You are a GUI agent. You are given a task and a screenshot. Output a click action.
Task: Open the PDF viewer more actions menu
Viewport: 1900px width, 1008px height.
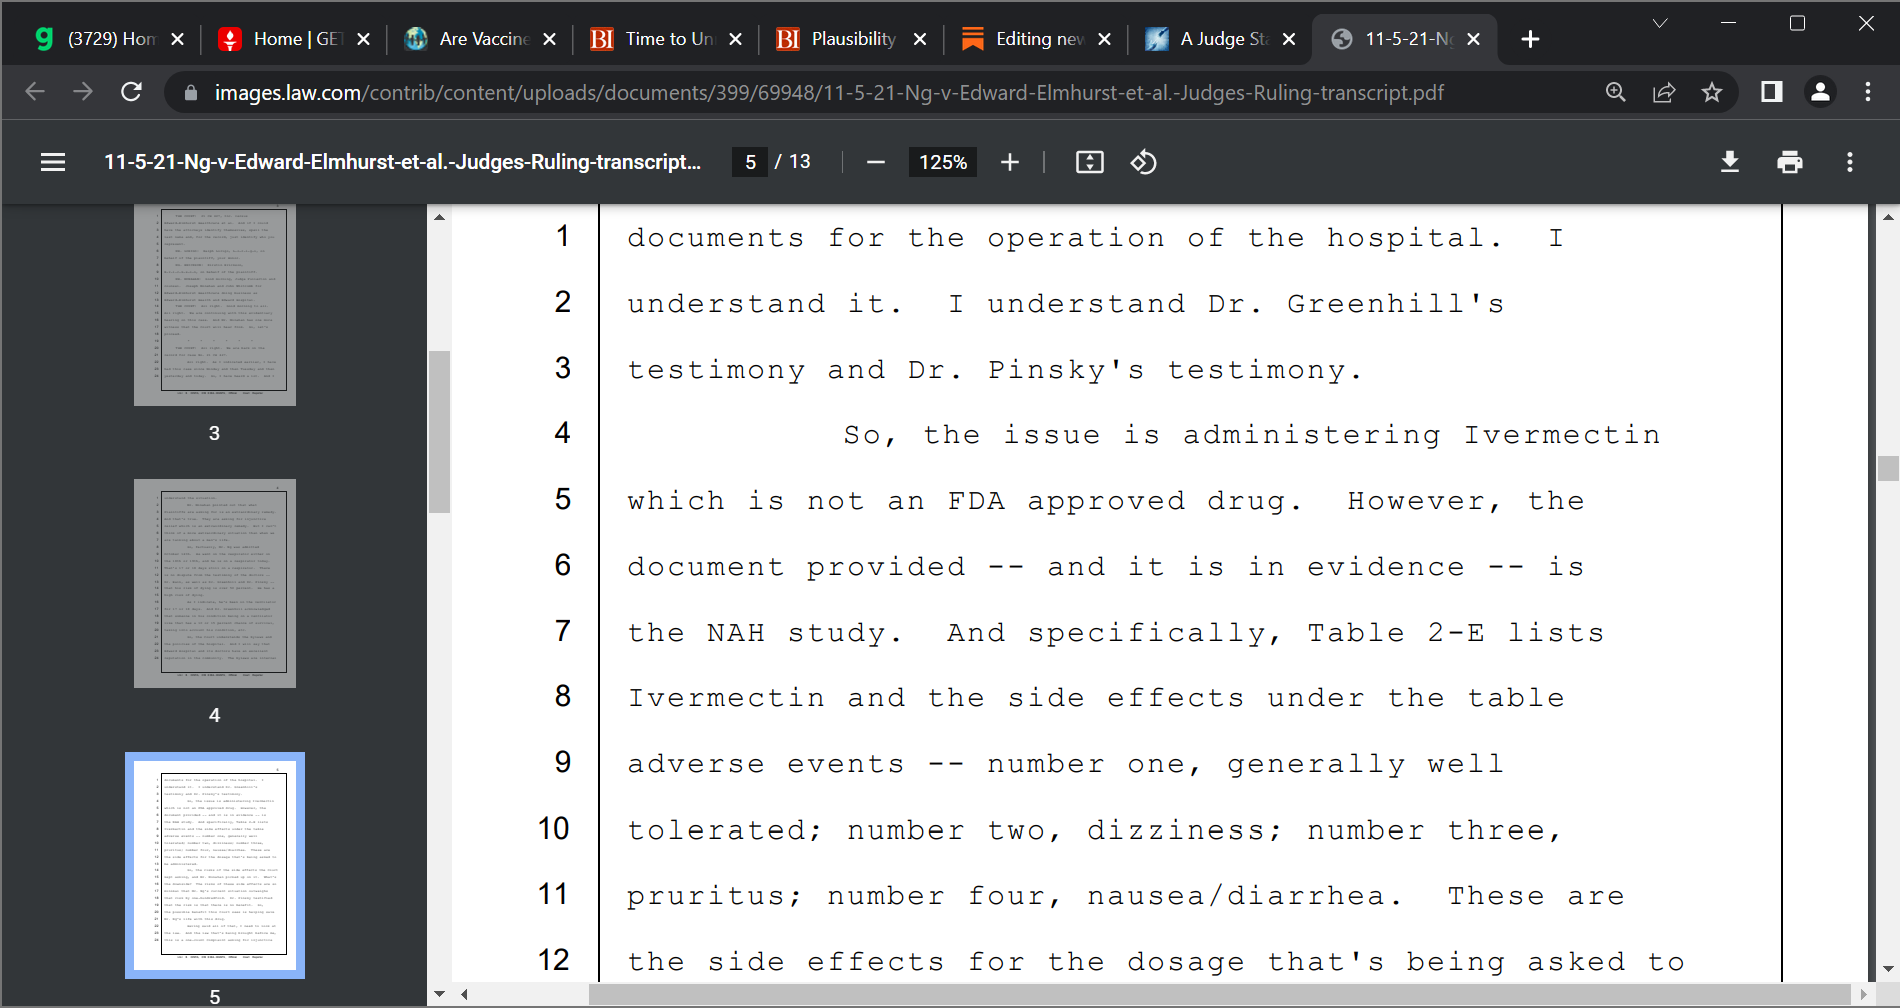point(1850,162)
